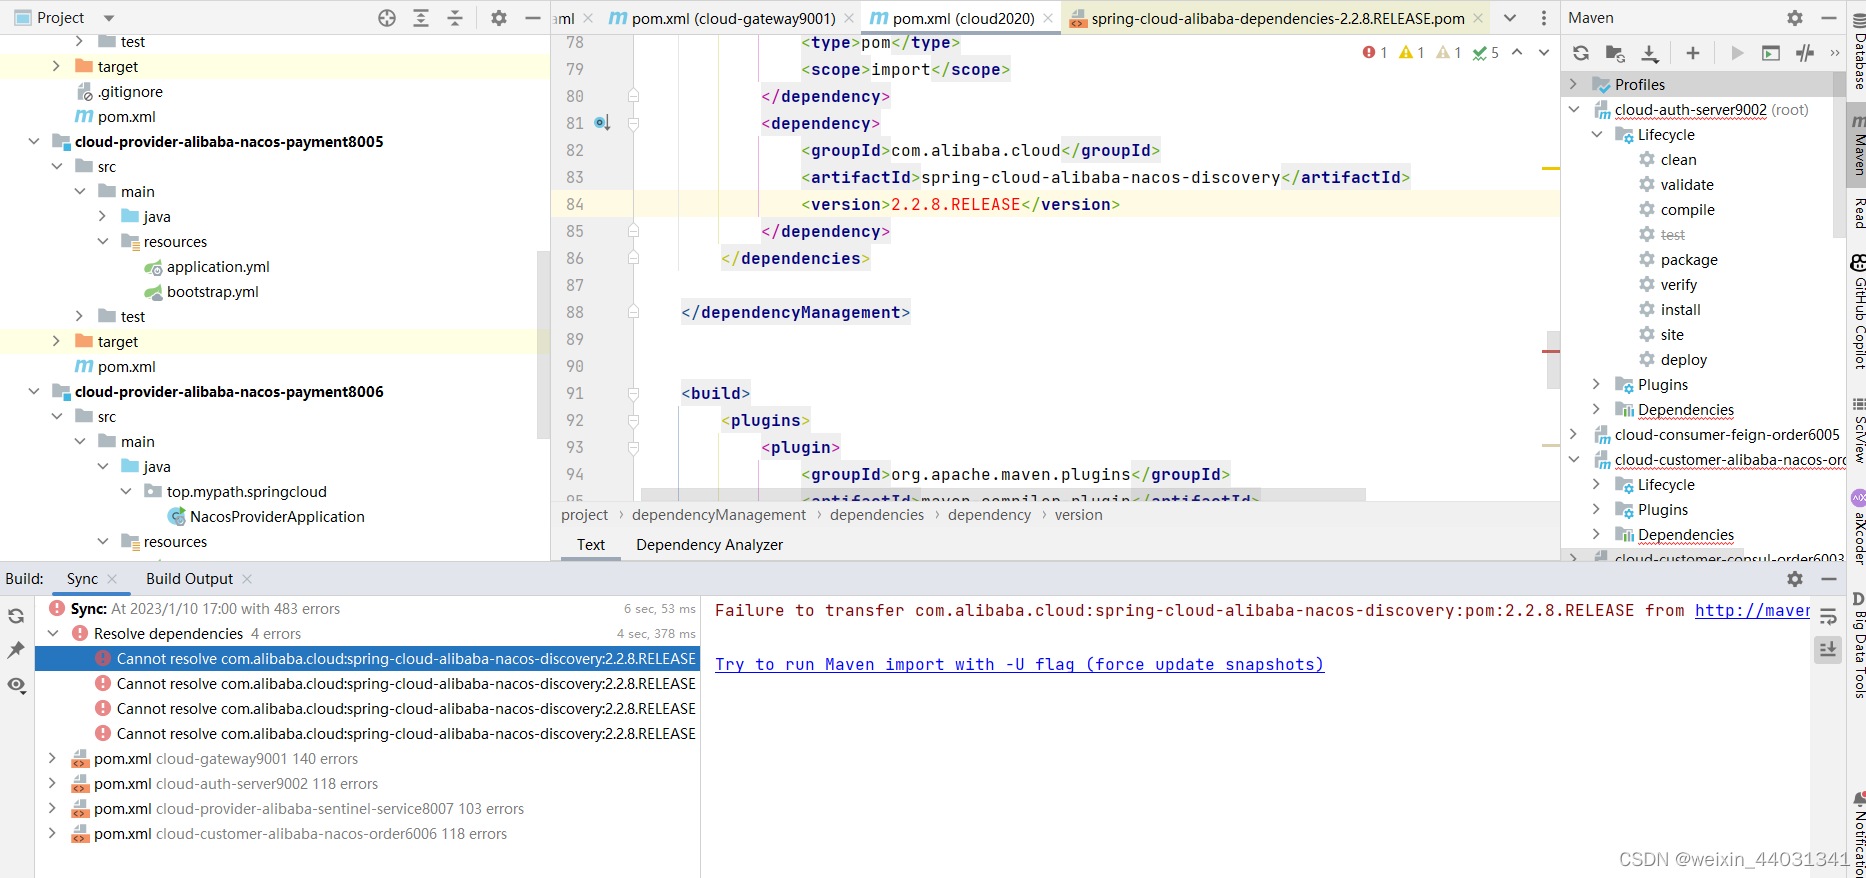
Task: Toggle soft-wrap in build output console
Action: pyautogui.click(x=1828, y=617)
